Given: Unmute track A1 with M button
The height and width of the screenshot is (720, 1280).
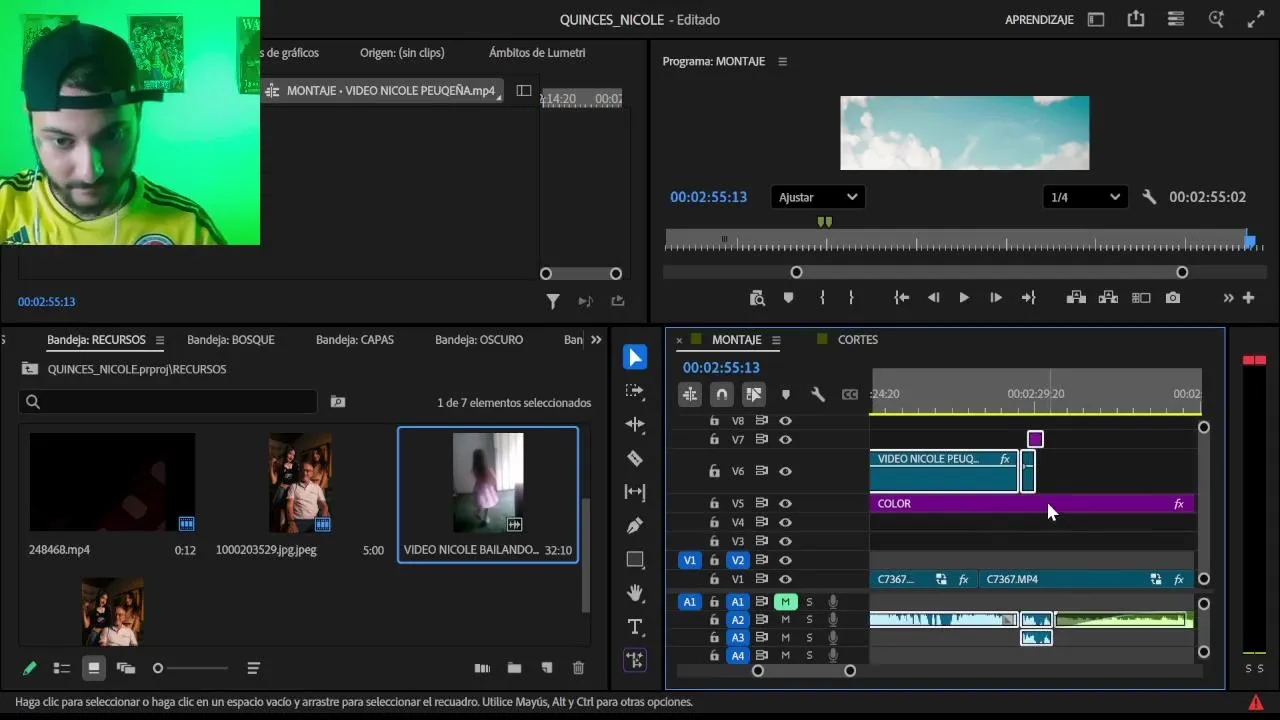Looking at the screenshot, I should pos(786,602).
